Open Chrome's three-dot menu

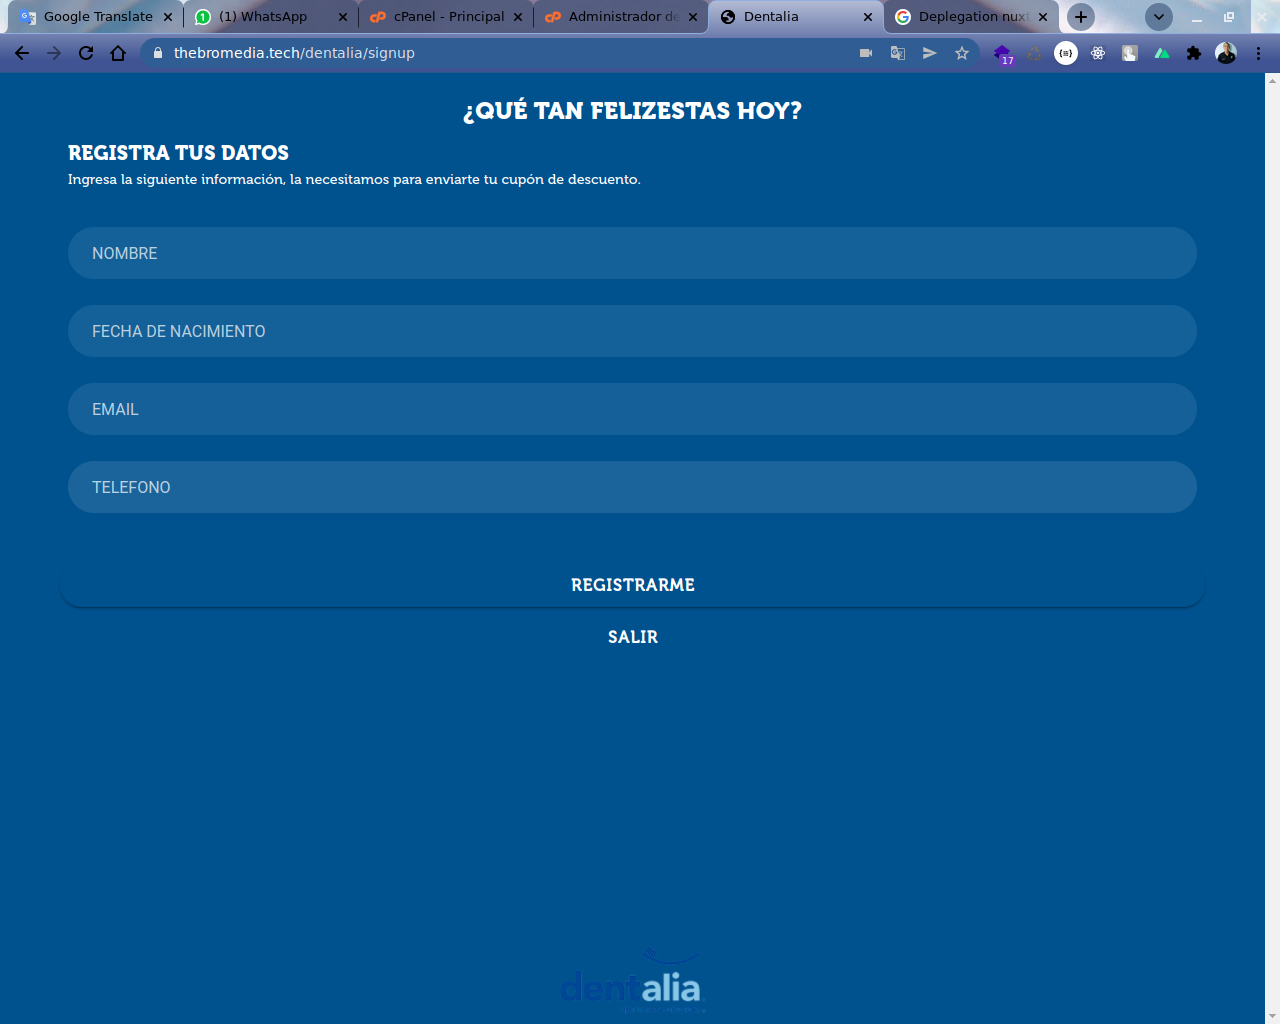(1258, 53)
